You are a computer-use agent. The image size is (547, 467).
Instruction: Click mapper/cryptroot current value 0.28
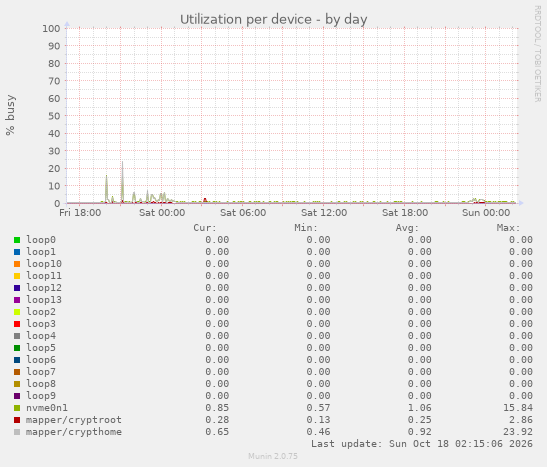pos(217,420)
